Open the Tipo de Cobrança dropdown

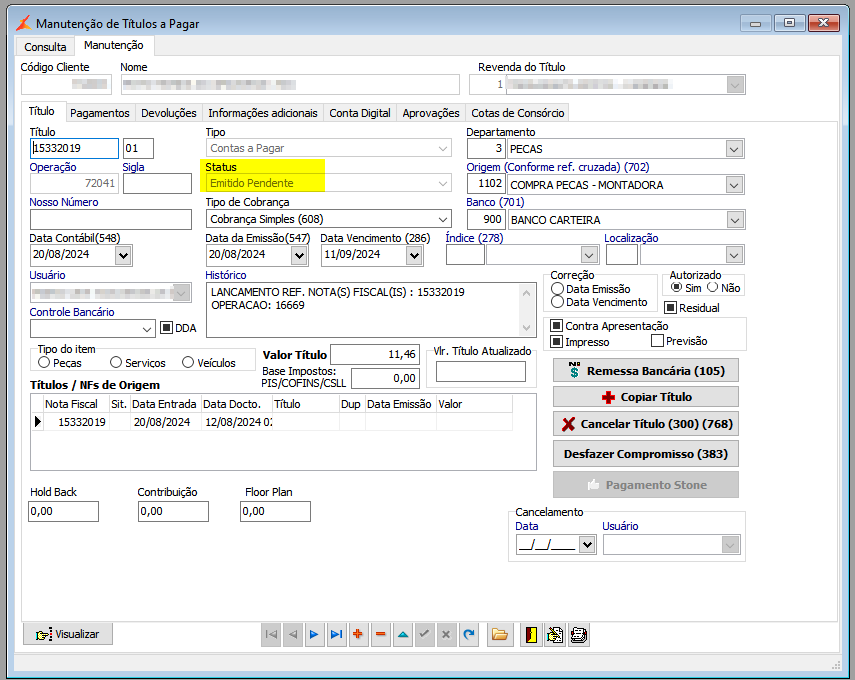click(x=442, y=220)
